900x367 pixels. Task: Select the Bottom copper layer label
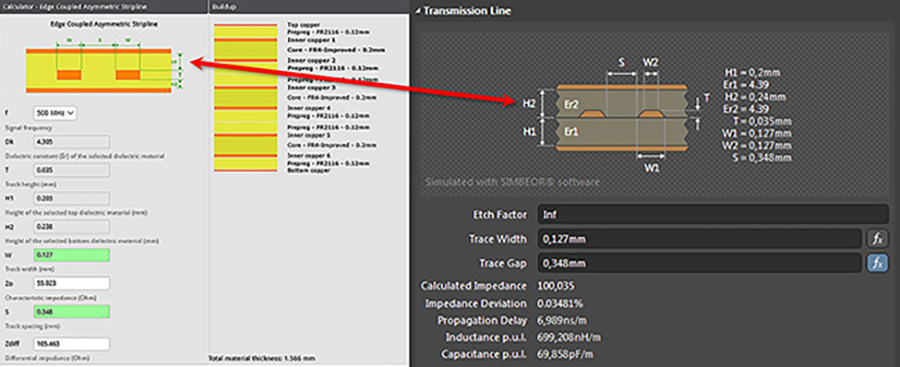(308, 171)
